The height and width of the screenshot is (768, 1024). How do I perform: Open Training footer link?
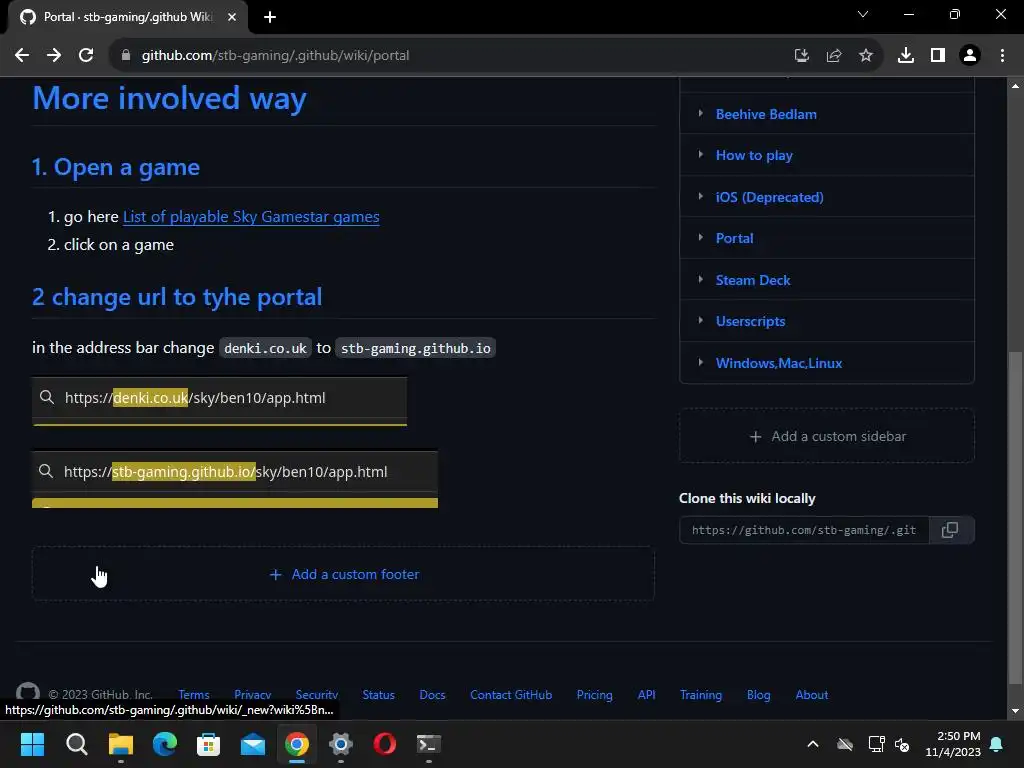tap(701, 695)
